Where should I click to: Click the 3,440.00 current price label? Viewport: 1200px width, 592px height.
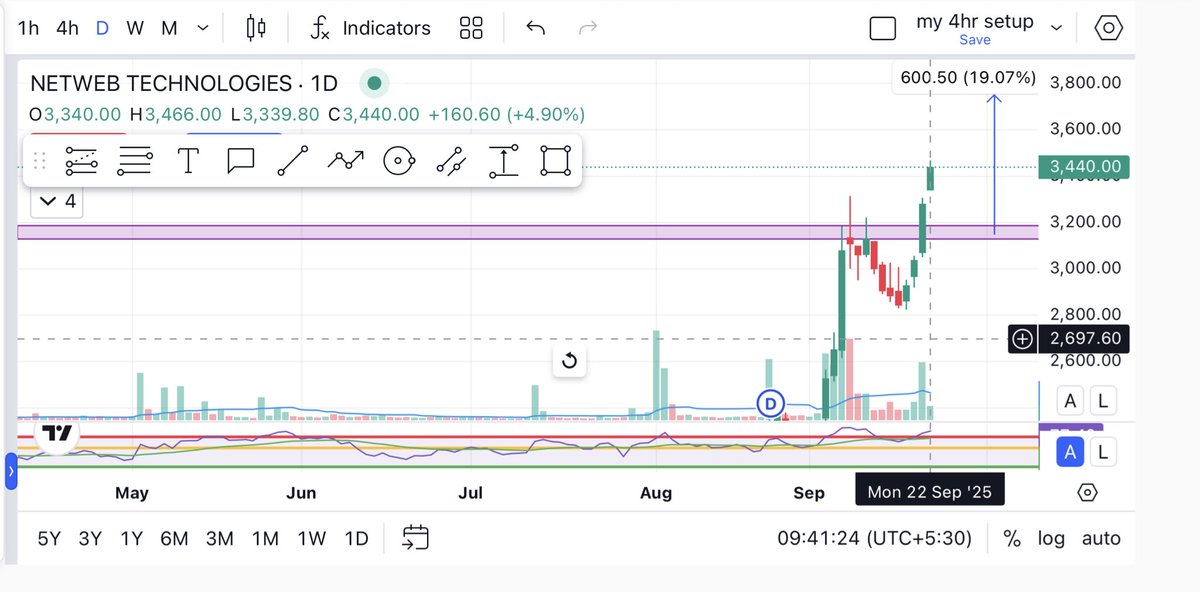(1084, 167)
